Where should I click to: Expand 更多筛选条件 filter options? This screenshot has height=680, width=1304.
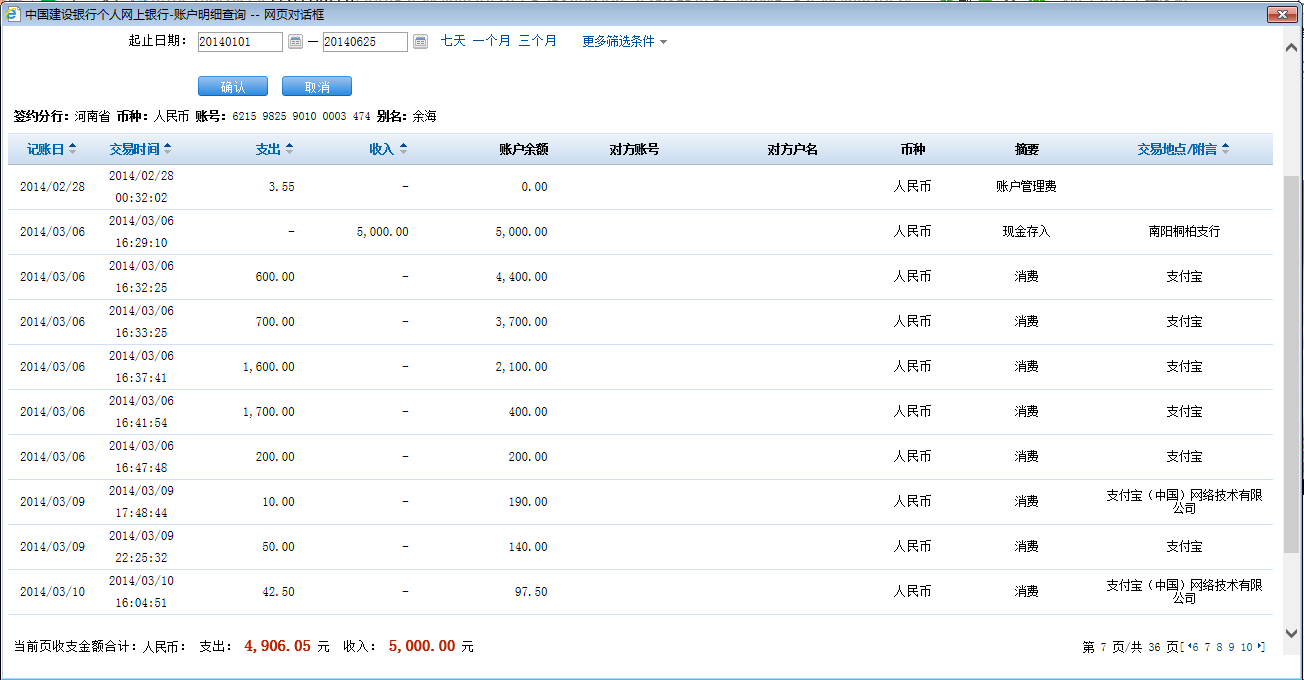(624, 42)
